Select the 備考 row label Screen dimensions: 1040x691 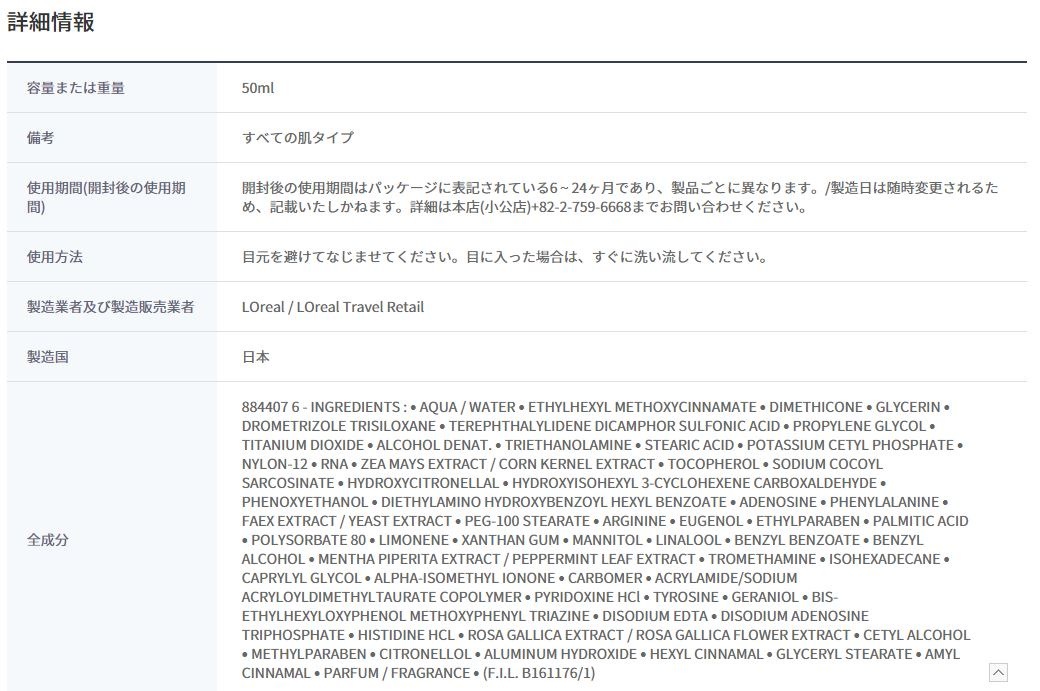pos(41,138)
